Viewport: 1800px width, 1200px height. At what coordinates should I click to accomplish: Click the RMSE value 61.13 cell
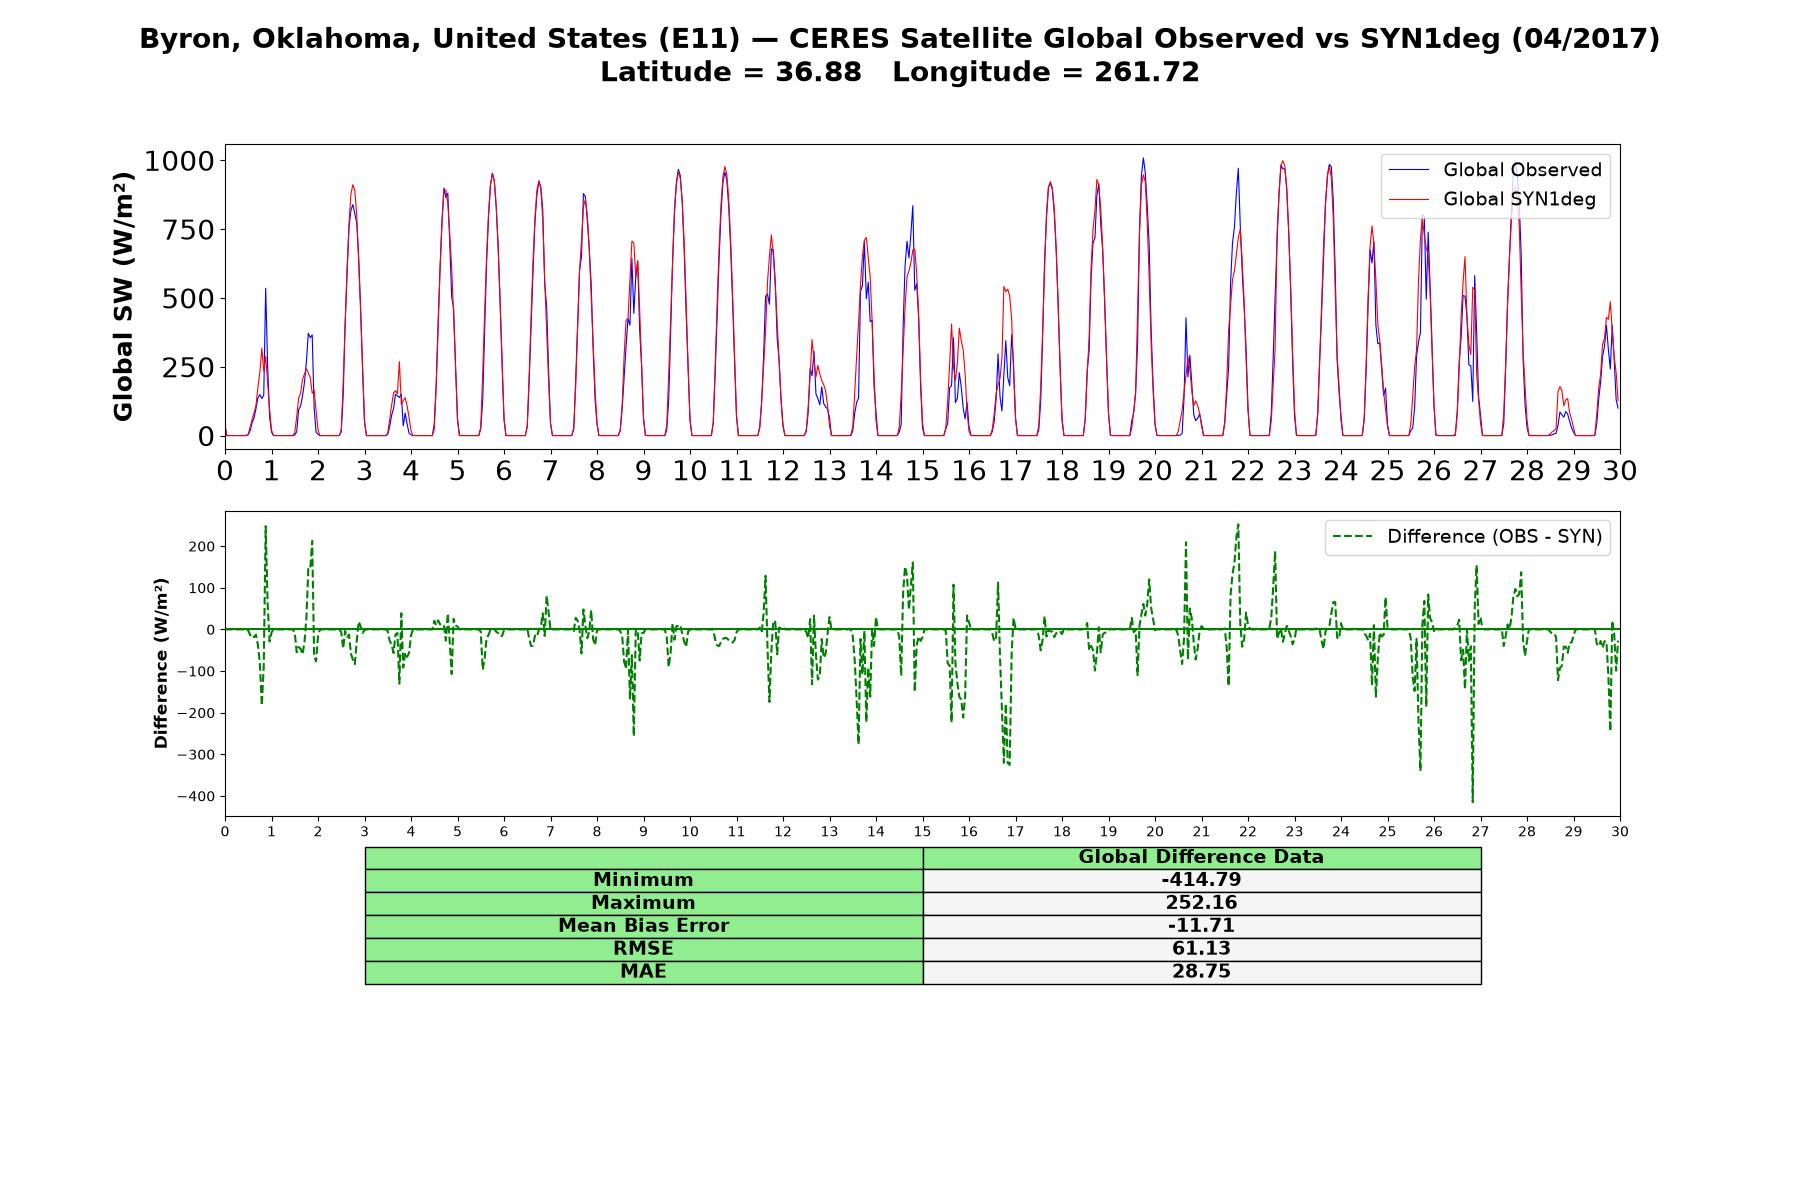[x=1202, y=949]
